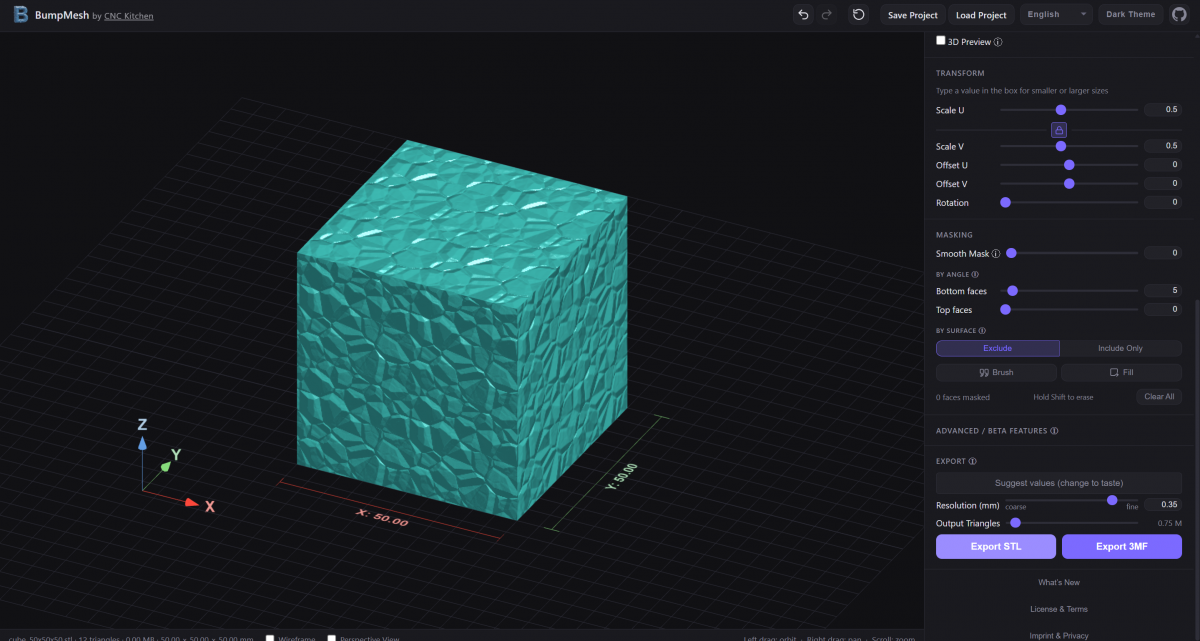Image resolution: width=1200 pixels, height=641 pixels.
Task: Open the Imprint & Privacy link
Action: (1059, 635)
